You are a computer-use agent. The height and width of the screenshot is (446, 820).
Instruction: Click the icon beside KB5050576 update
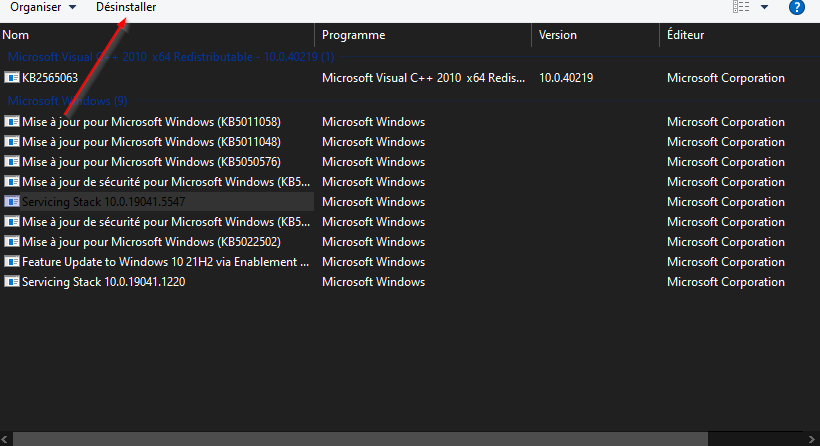[x=12, y=162]
